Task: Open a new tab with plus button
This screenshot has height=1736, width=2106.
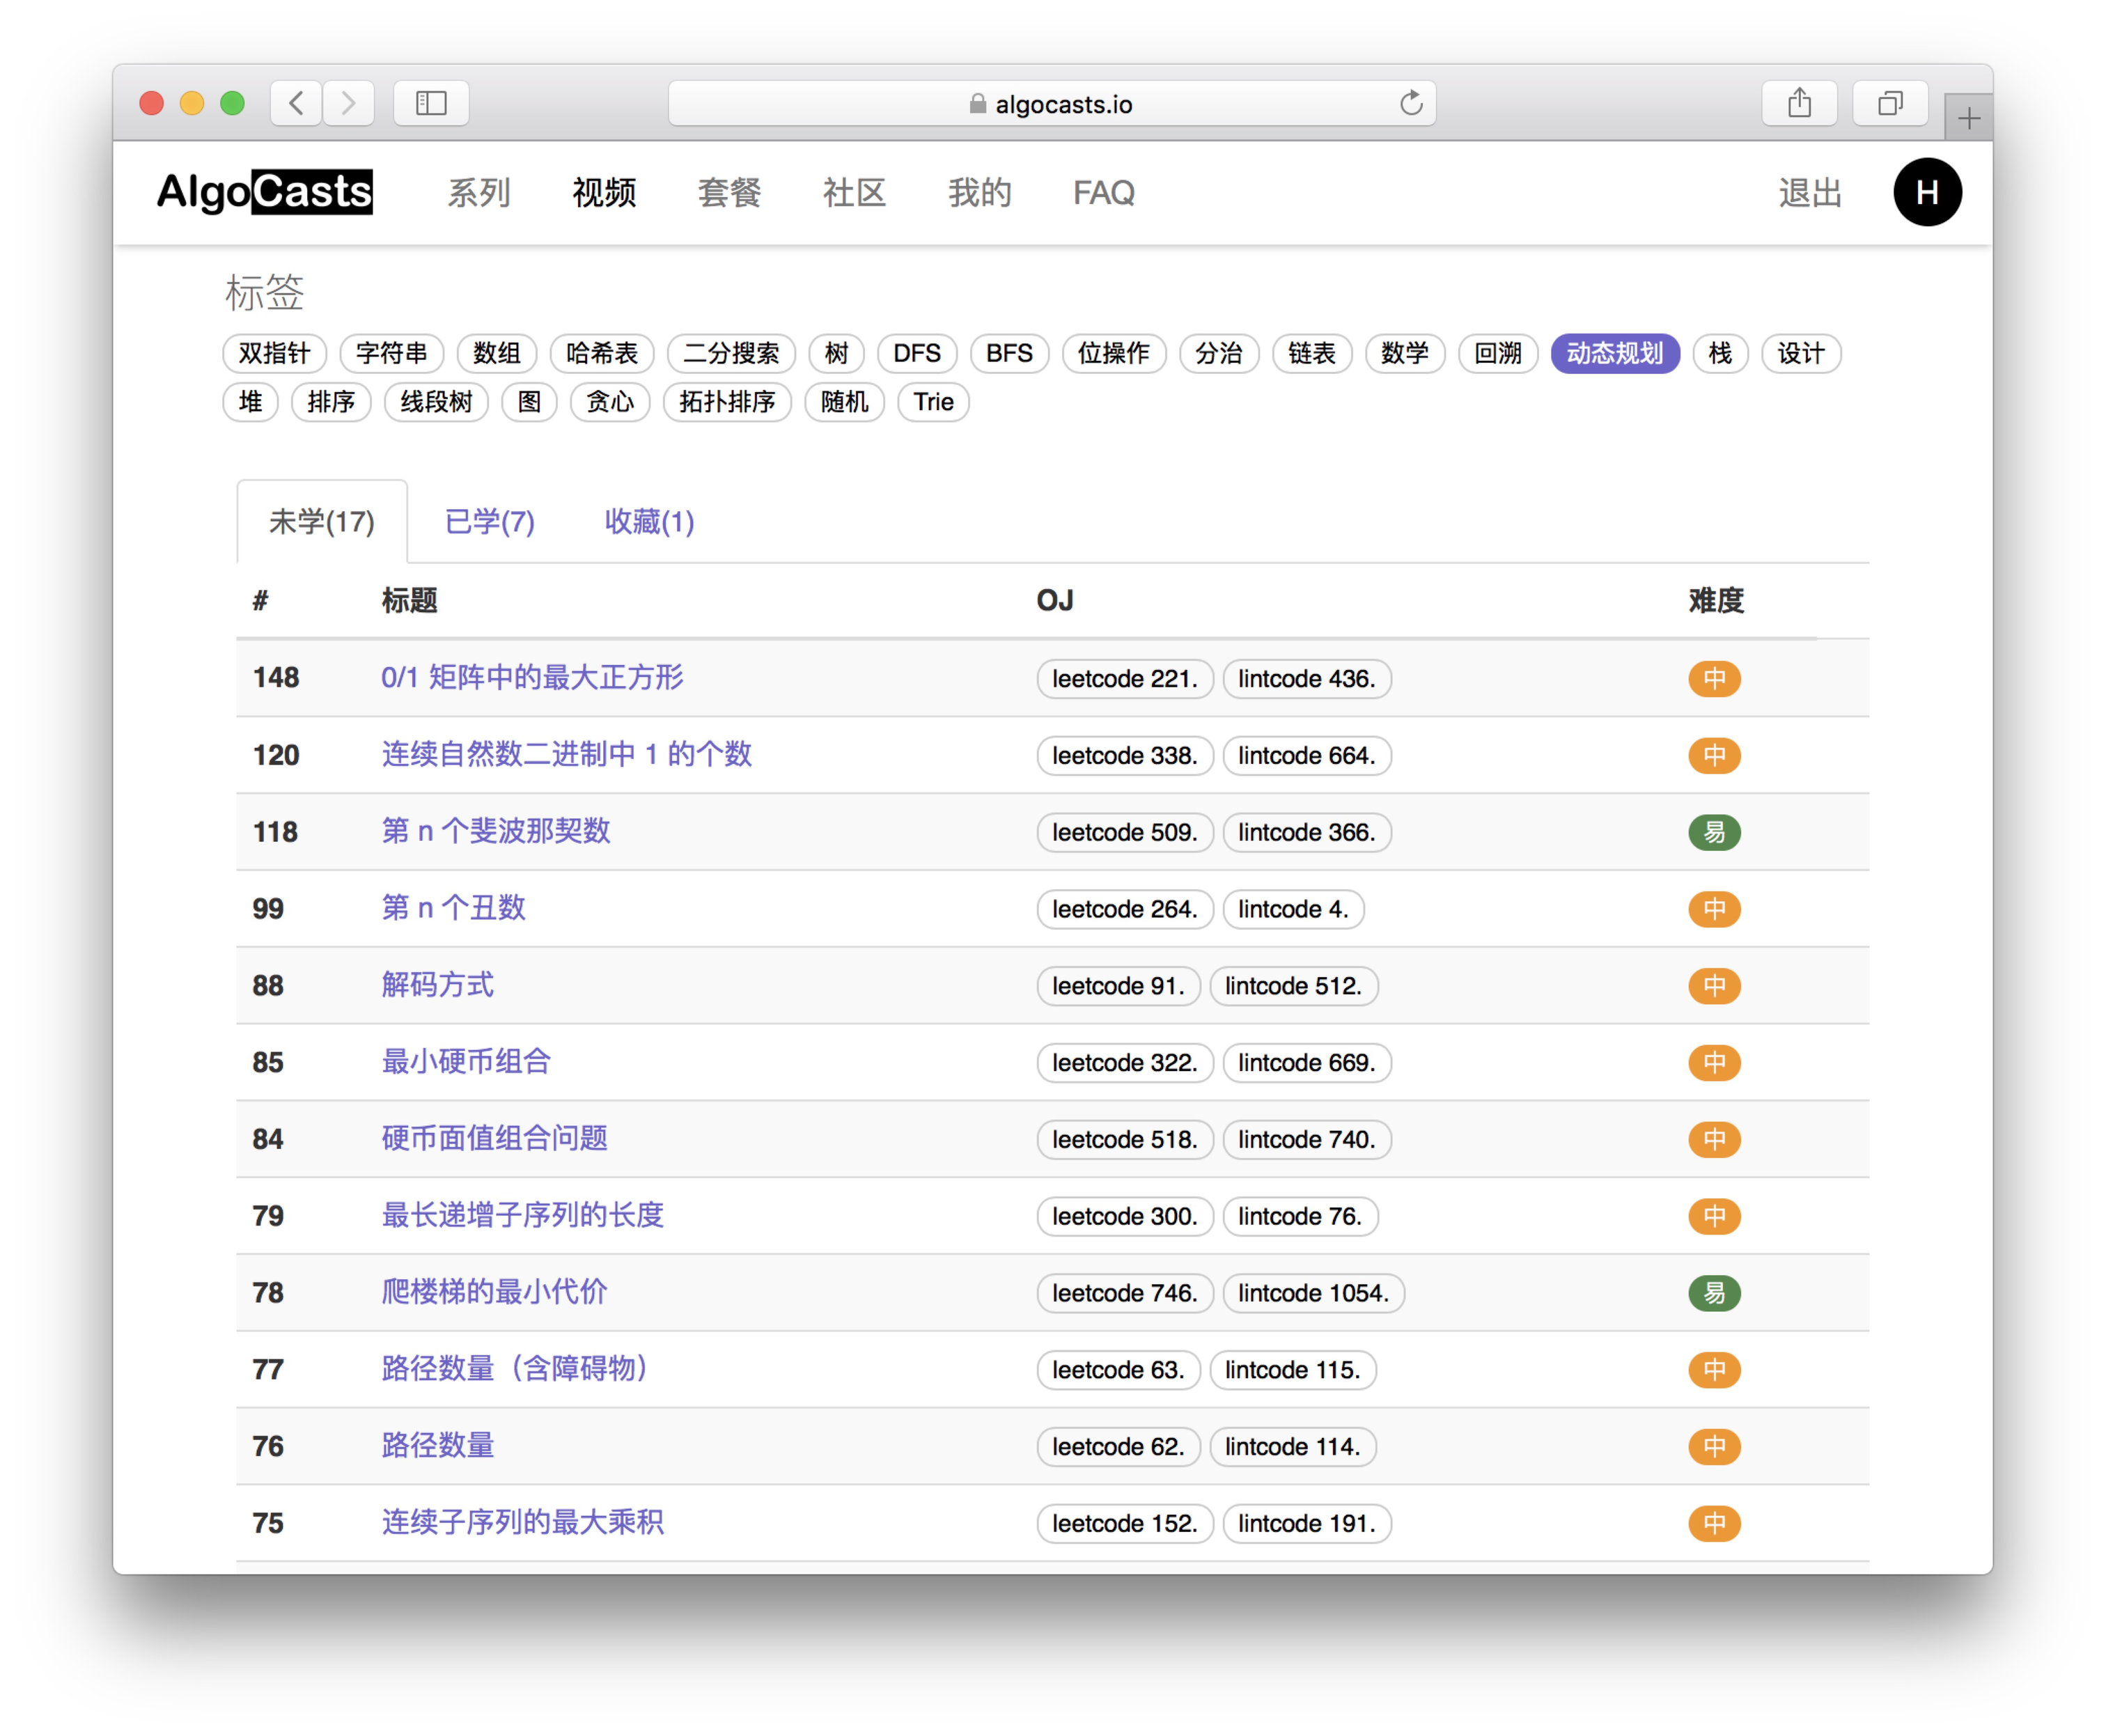Action: pyautogui.click(x=1968, y=119)
